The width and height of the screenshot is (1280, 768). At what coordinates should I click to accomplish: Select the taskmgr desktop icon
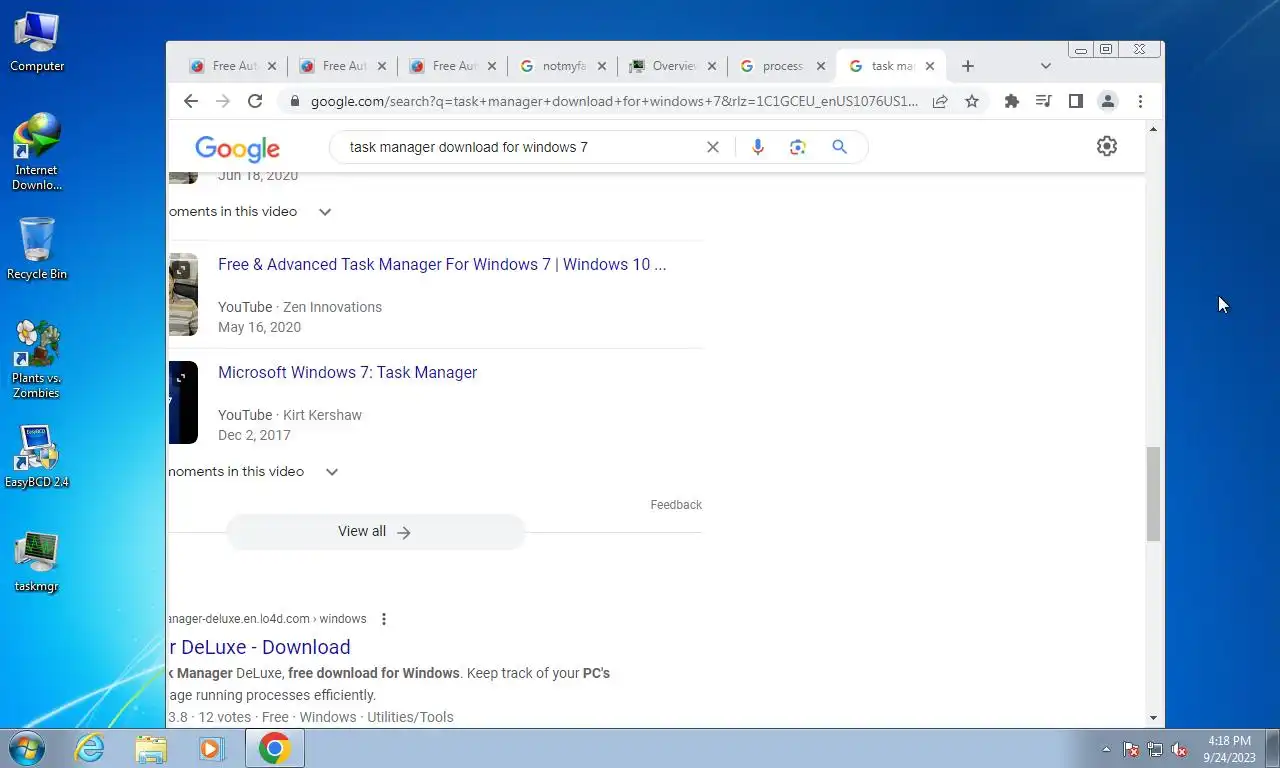tap(37, 563)
